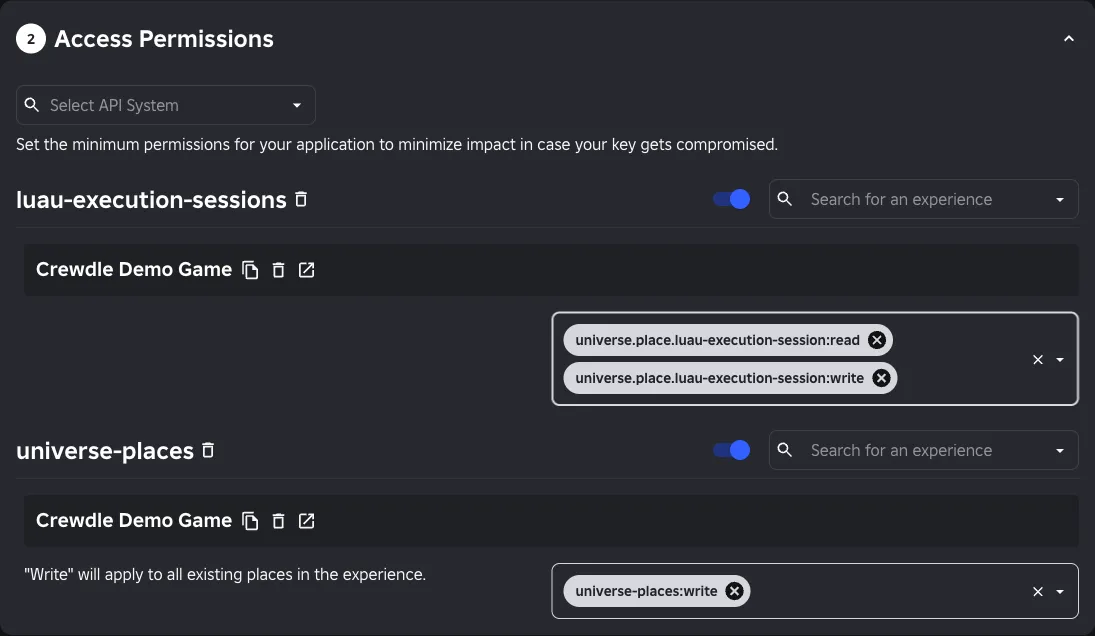Delete Crewdle Demo Game from luau-execution-sessions

278,270
